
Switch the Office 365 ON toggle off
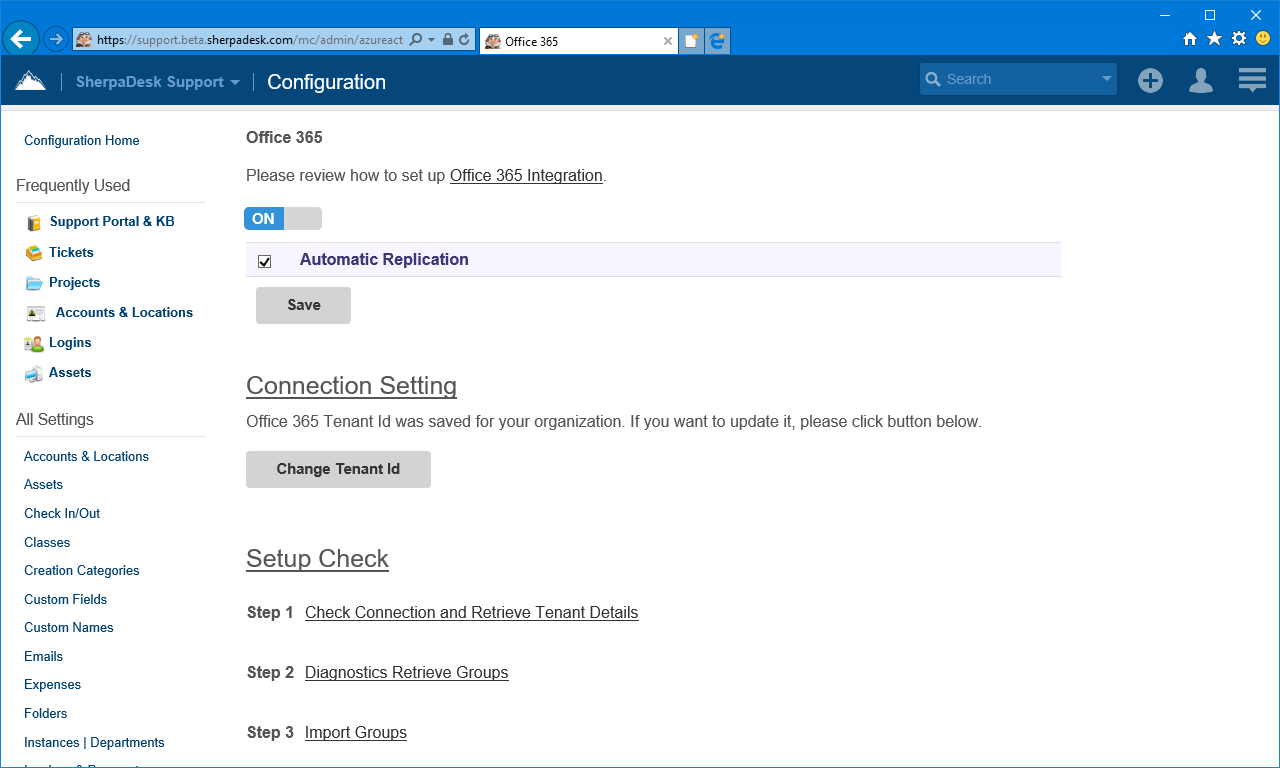283,218
